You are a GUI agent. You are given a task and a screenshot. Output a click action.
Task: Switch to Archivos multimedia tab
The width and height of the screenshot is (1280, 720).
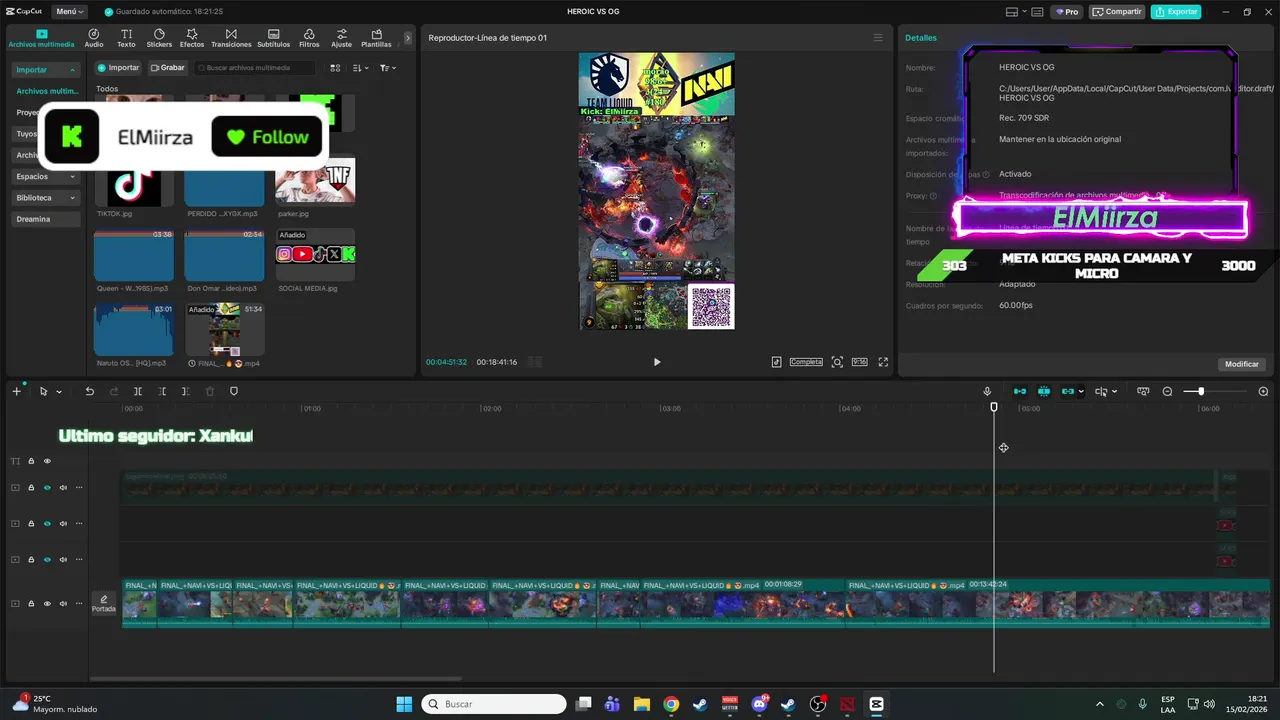(x=41, y=38)
